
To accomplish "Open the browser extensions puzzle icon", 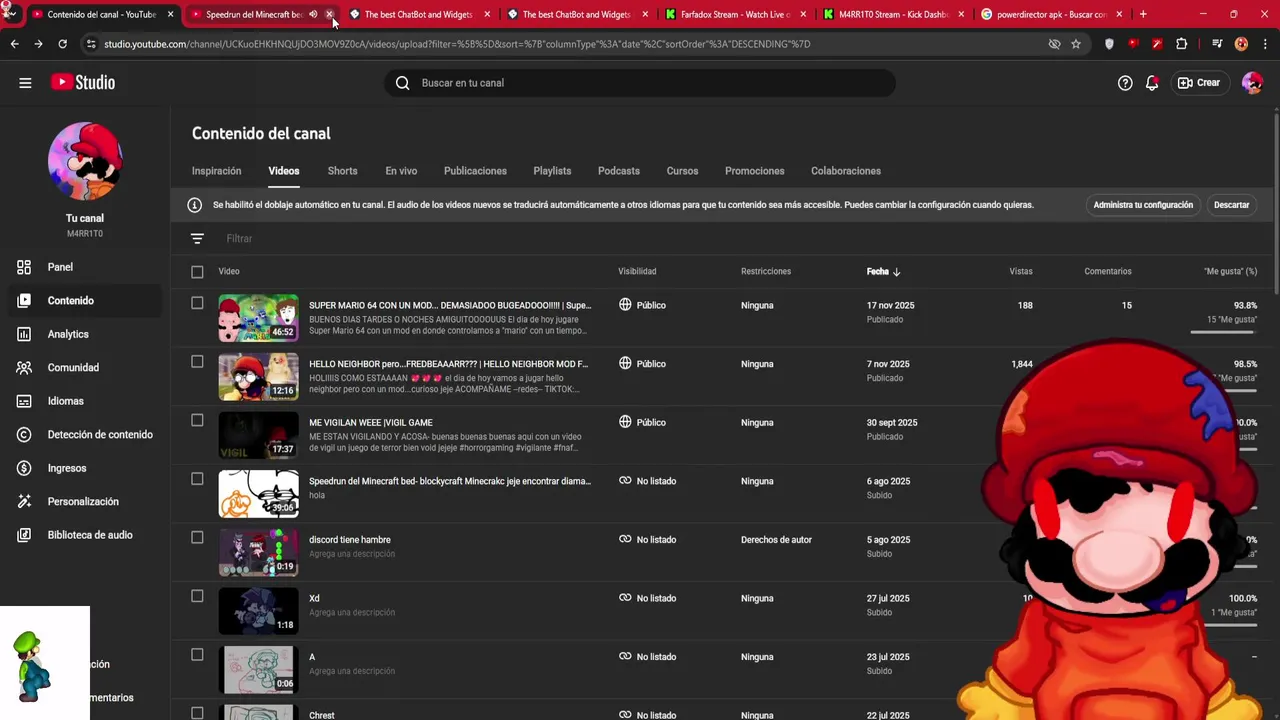I will pos(1182,44).
